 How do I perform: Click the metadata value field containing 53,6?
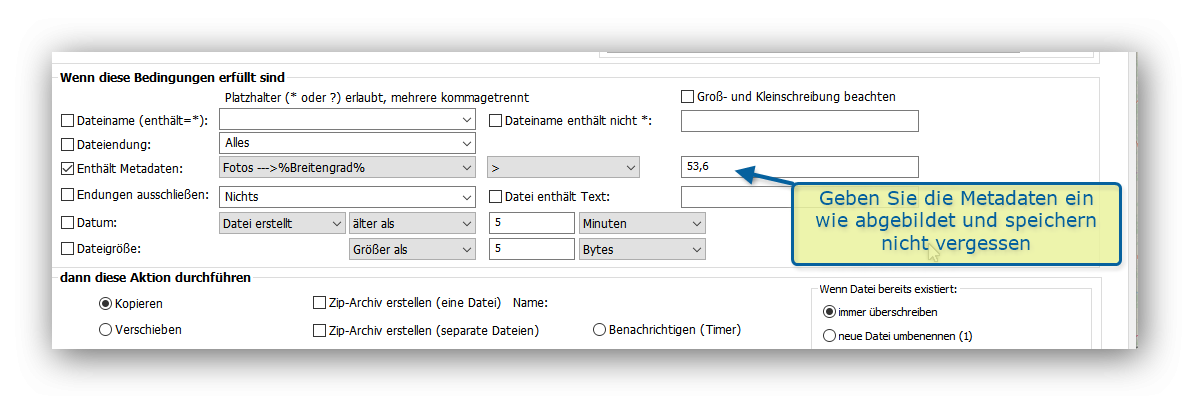click(798, 167)
